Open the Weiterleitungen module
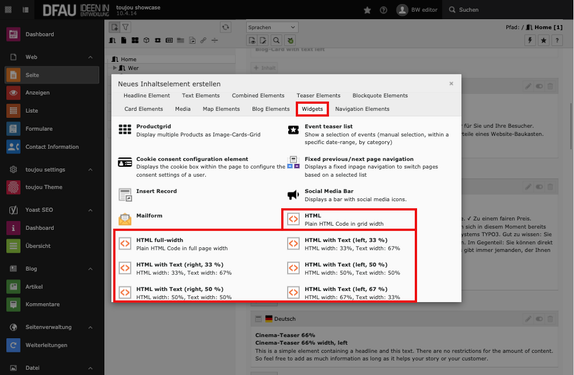 13,345
